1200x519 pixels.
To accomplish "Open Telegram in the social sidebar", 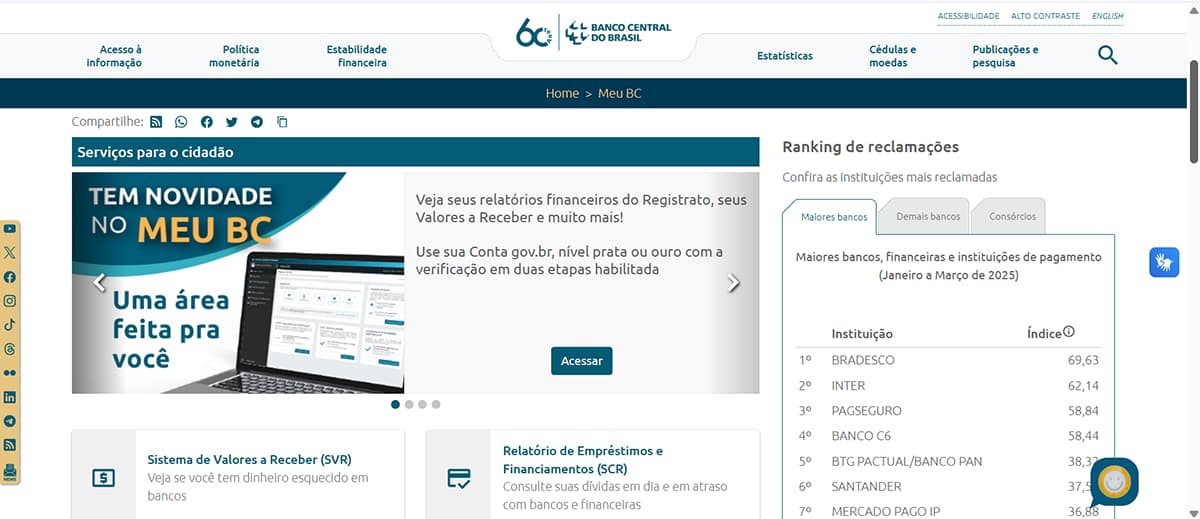I will (x=10, y=421).
